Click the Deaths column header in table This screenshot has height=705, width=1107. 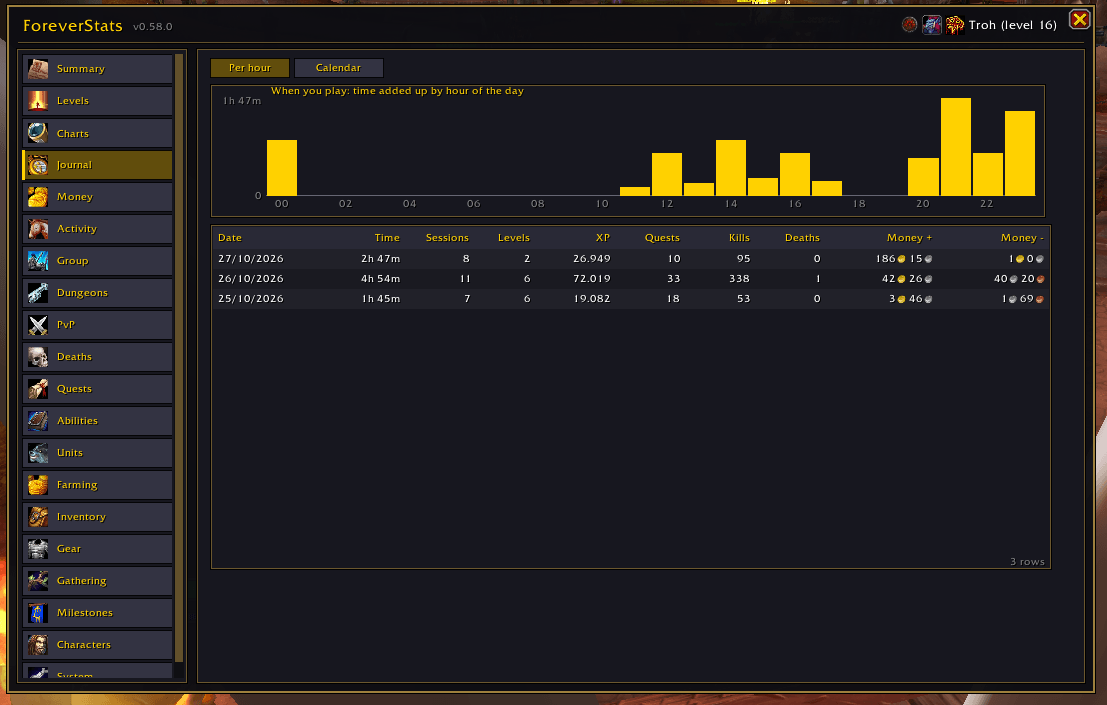tap(802, 238)
